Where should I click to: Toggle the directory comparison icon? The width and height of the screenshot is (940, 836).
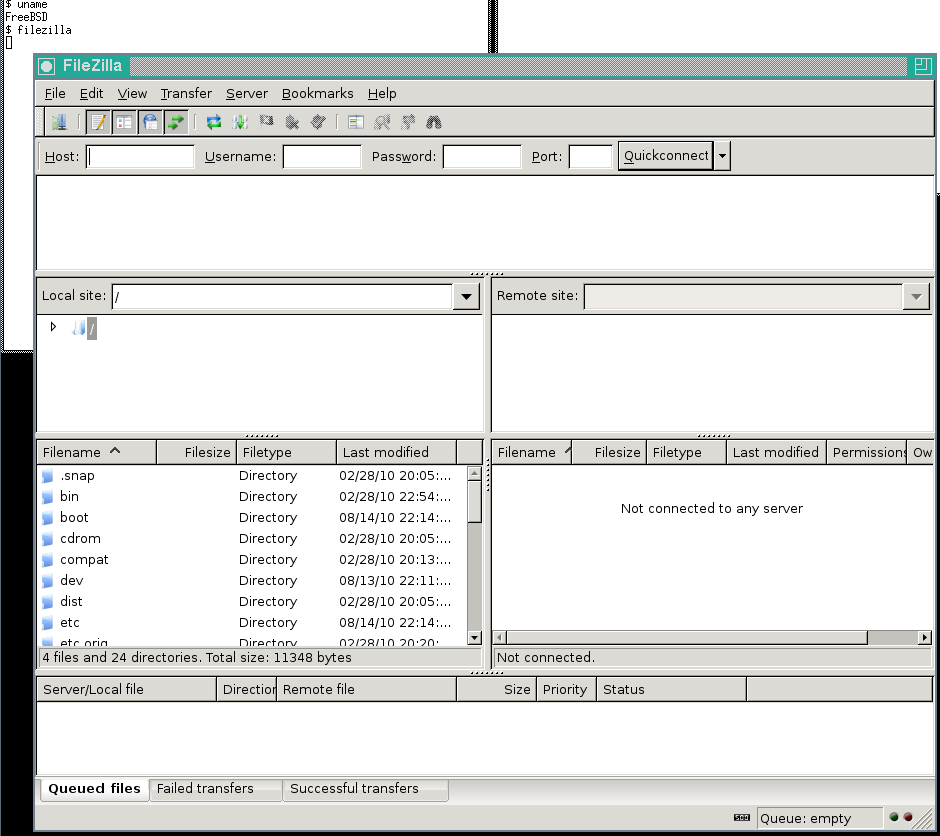[x=382, y=122]
